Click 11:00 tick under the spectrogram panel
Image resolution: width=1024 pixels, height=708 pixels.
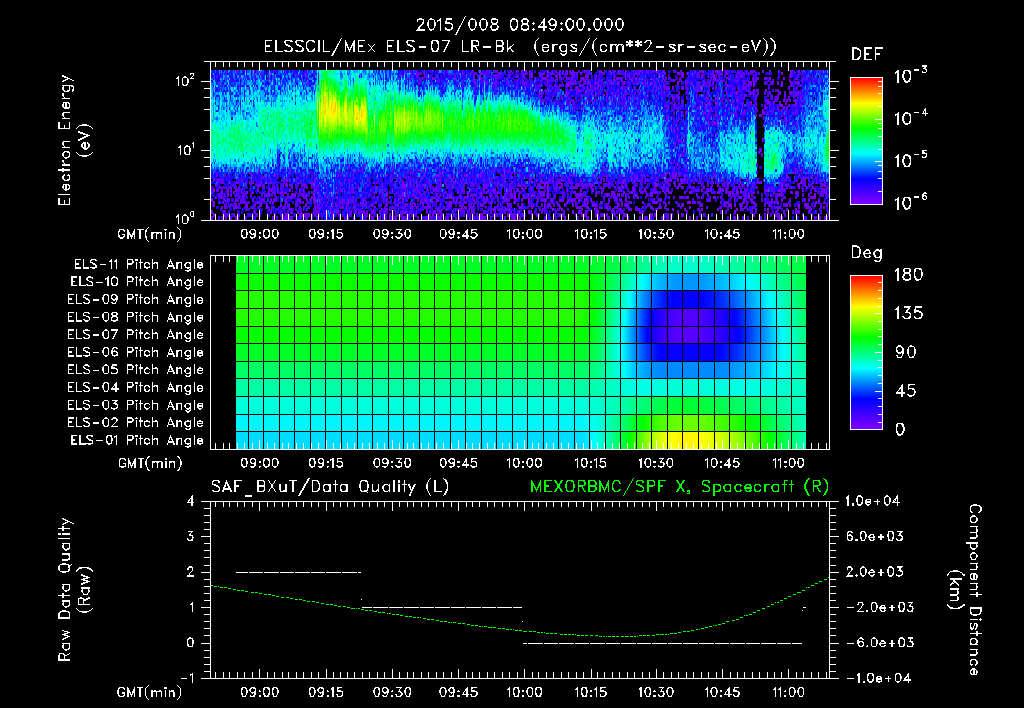tap(788, 234)
